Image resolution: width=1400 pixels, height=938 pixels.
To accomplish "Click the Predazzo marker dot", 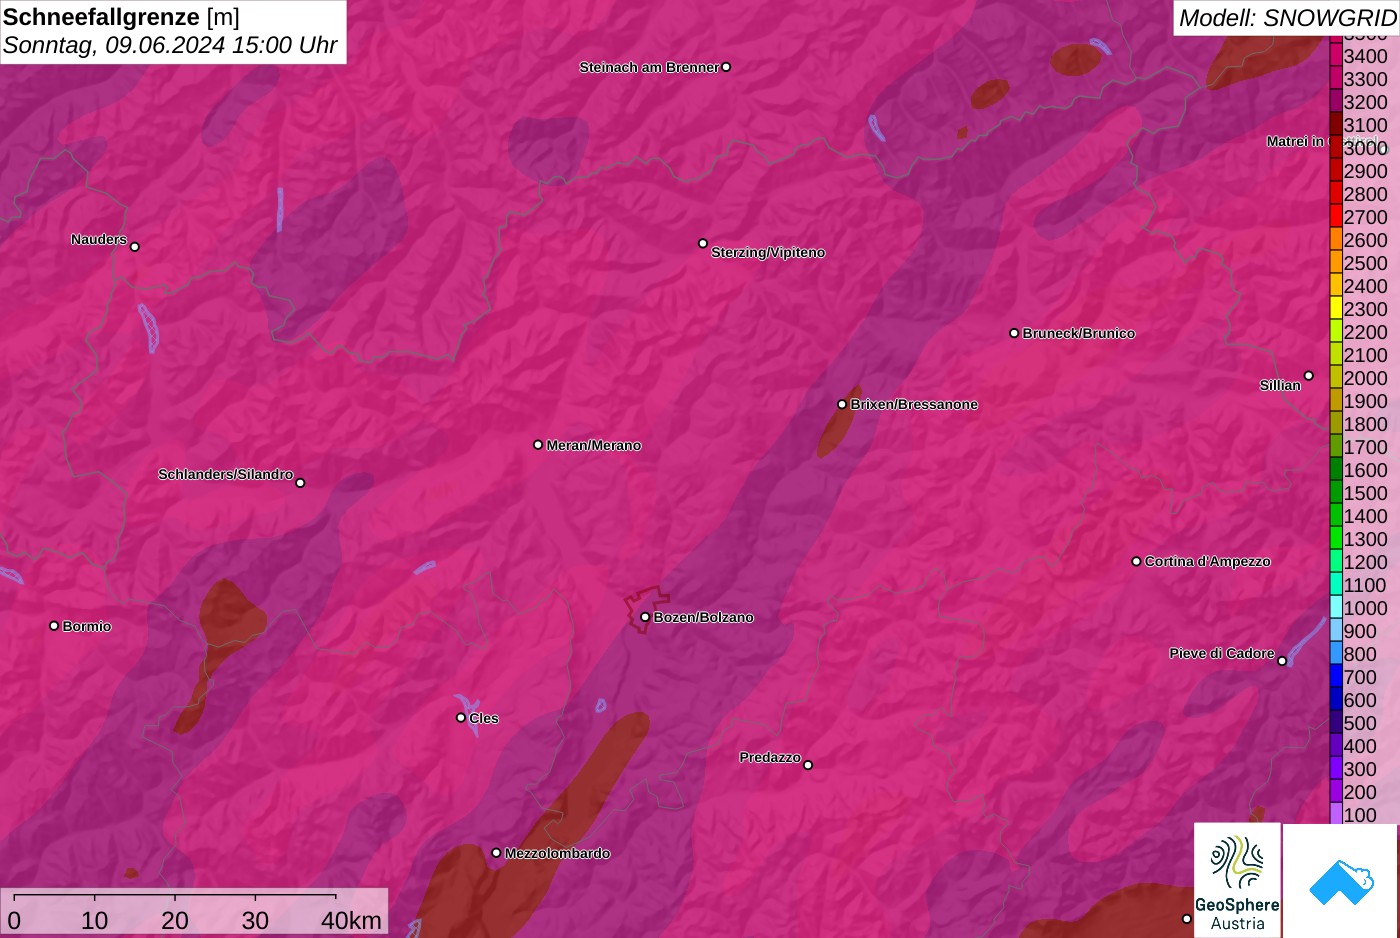I will 808,765.
